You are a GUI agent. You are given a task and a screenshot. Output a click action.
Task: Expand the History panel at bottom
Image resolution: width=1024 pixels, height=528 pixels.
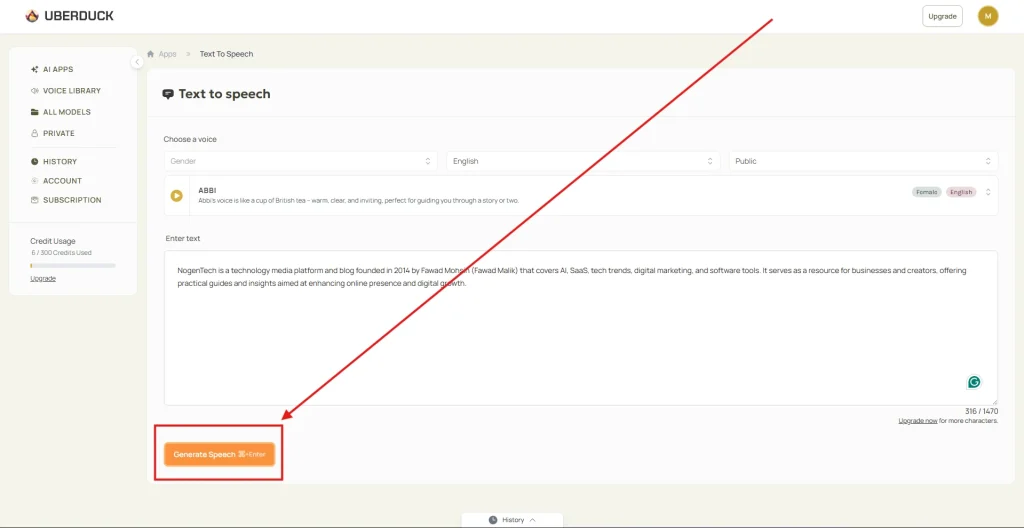coord(513,520)
